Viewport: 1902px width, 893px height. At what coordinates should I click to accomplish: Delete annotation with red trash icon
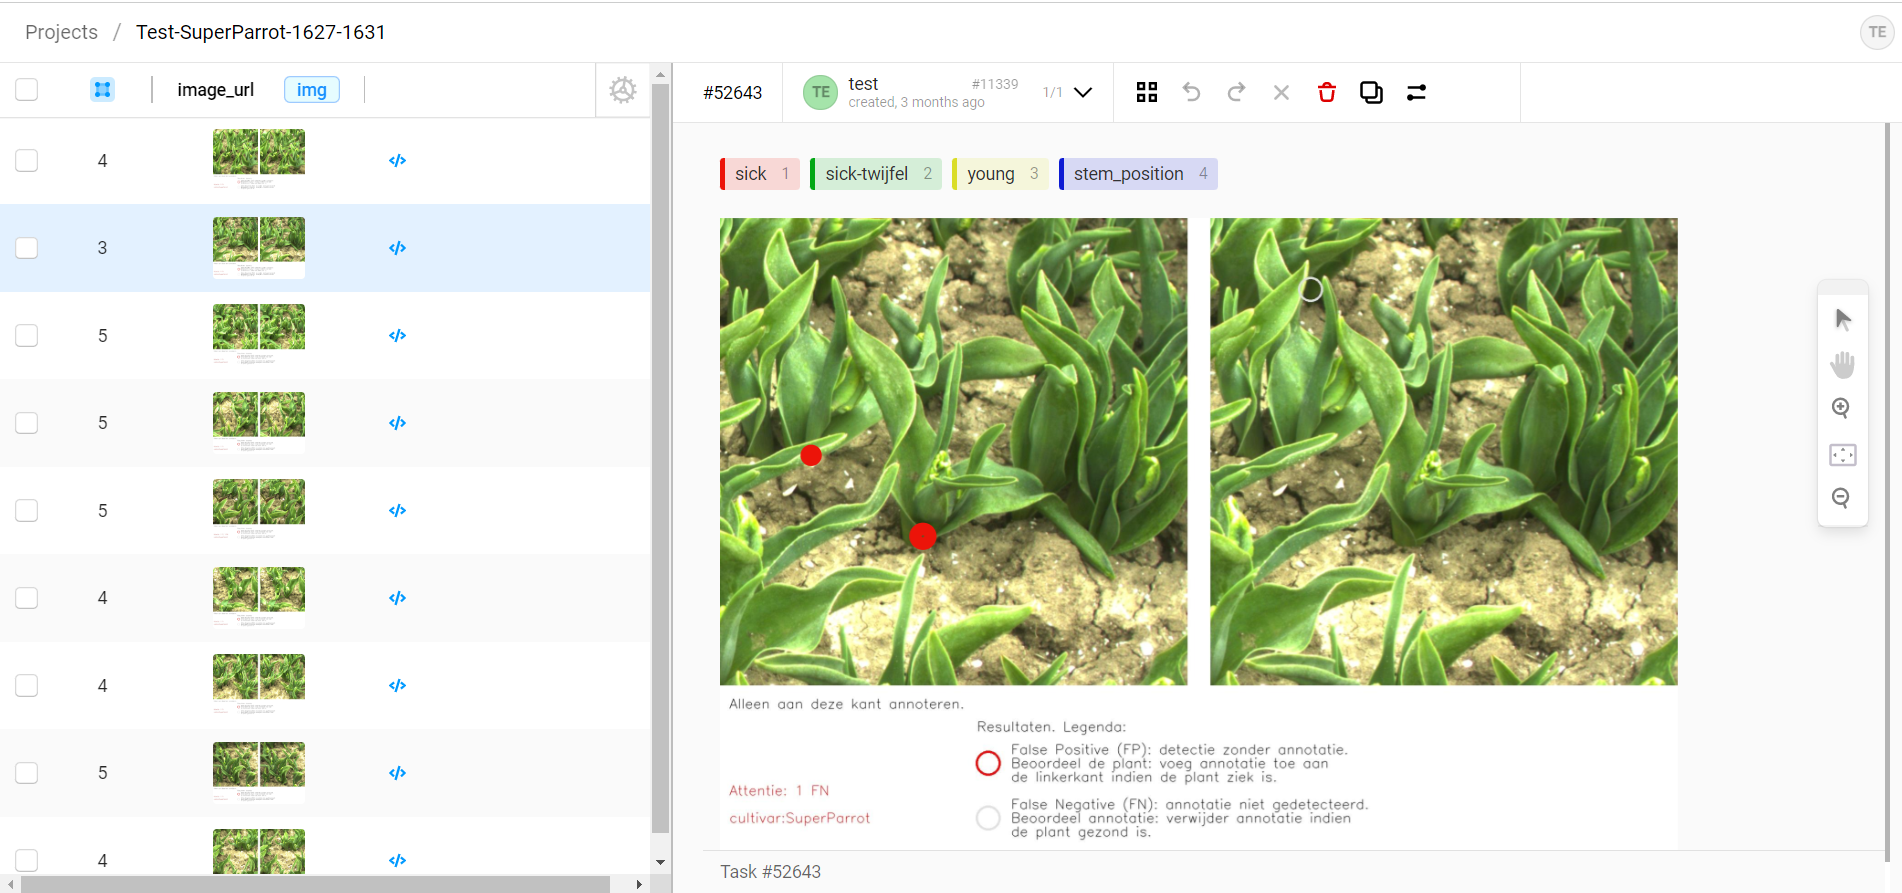pos(1326,92)
